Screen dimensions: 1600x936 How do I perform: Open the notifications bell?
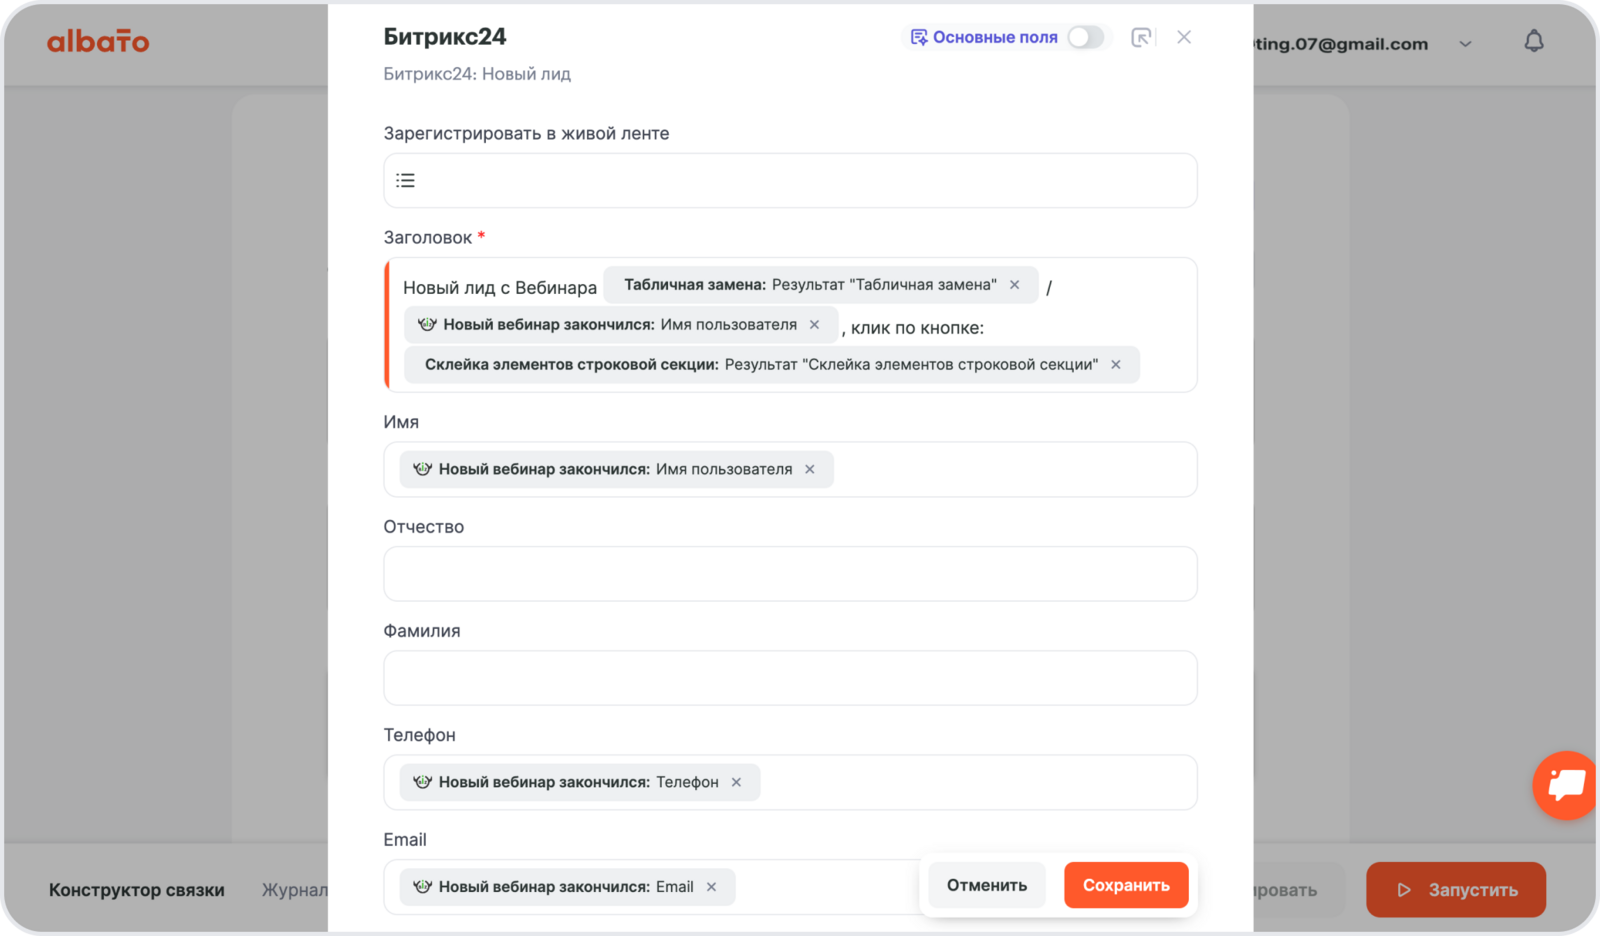pyautogui.click(x=1533, y=42)
